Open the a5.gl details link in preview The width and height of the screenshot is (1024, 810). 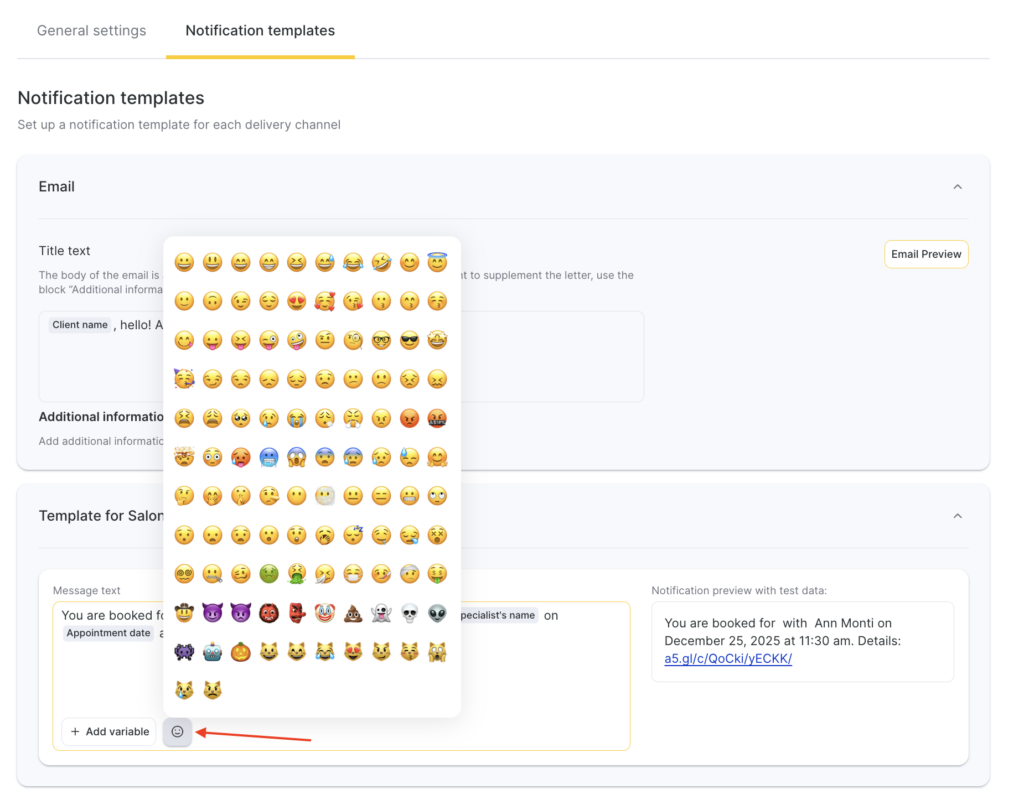click(x=727, y=659)
